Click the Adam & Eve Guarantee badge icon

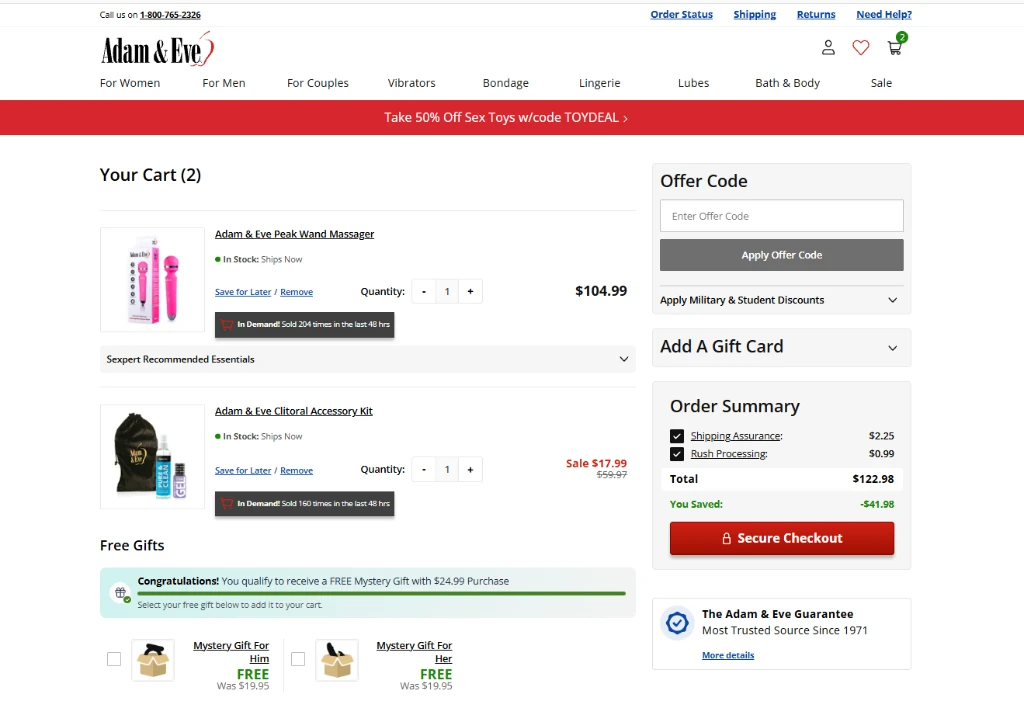pos(677,622)
